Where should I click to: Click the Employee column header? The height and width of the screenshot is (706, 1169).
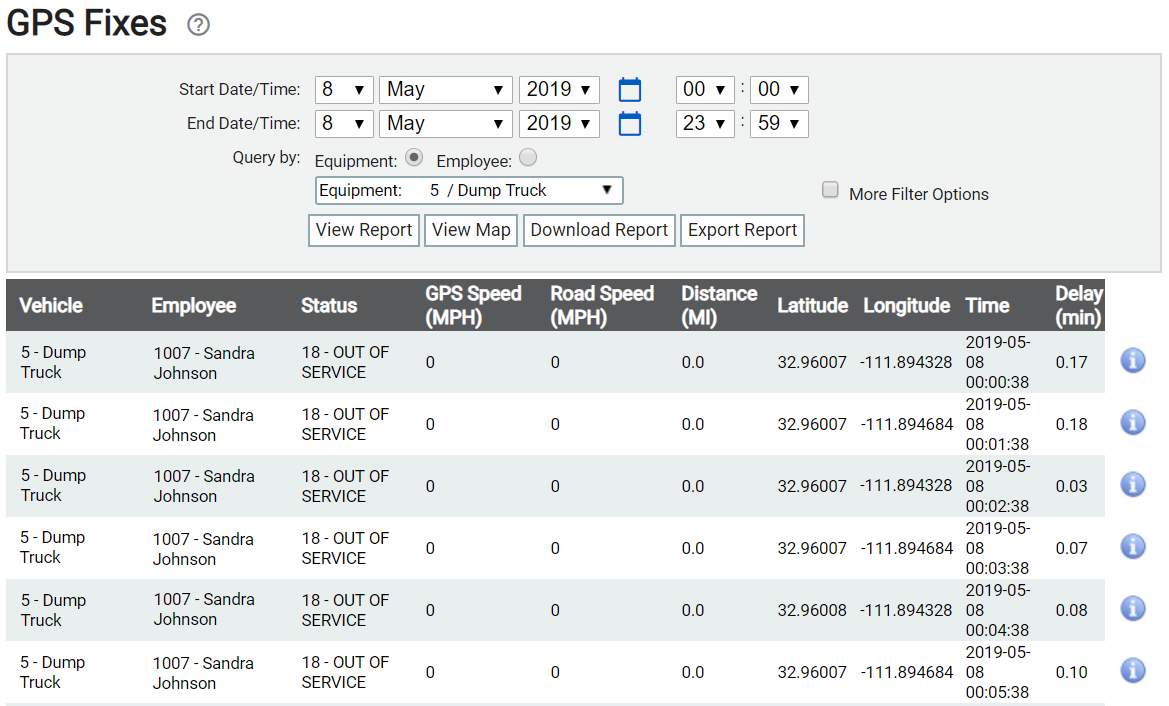[x=194, y=306]
